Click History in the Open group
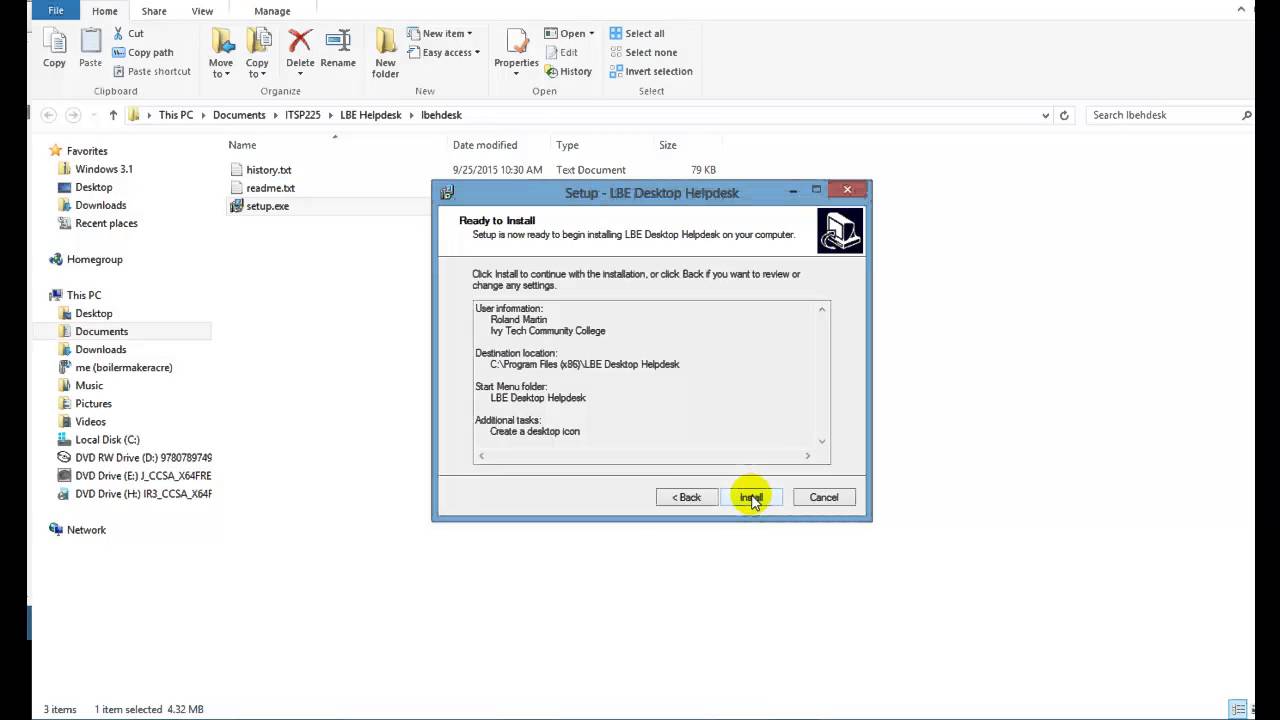1280x720 pixels. click(568, 71)
